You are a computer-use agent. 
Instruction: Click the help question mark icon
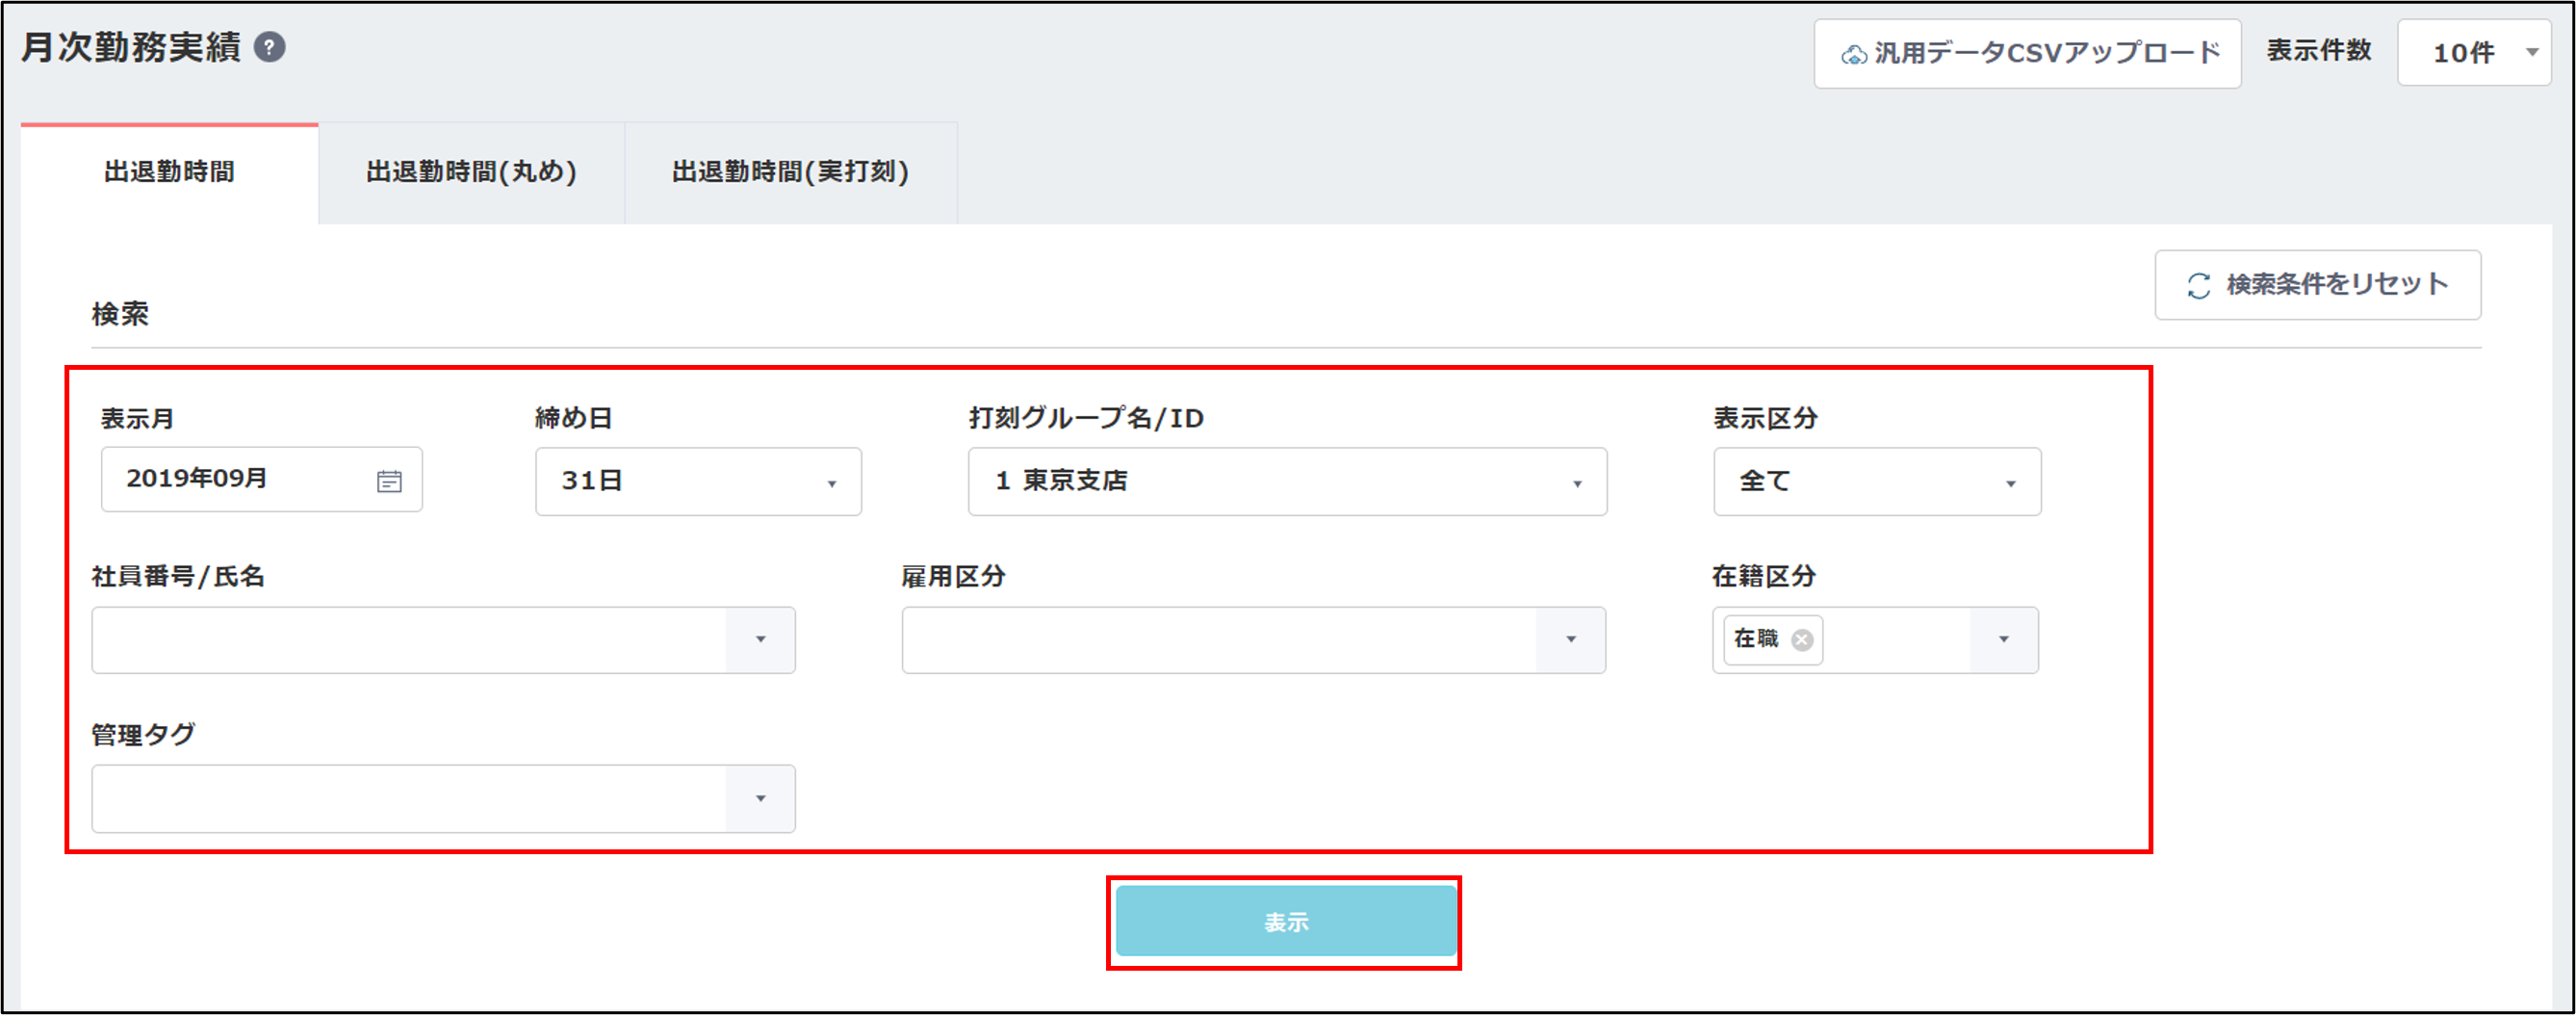tap(269, 48)
